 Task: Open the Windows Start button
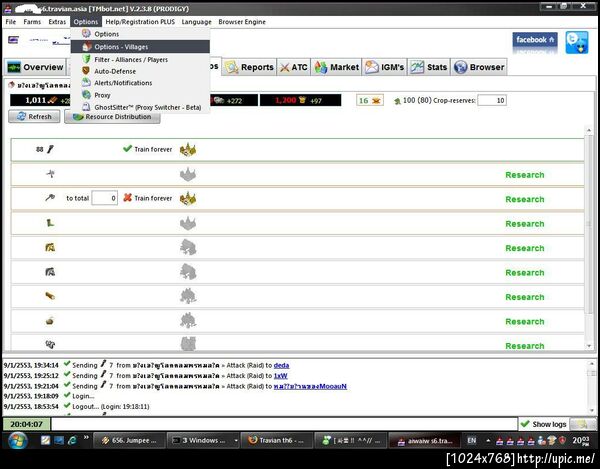click(17, 441)
